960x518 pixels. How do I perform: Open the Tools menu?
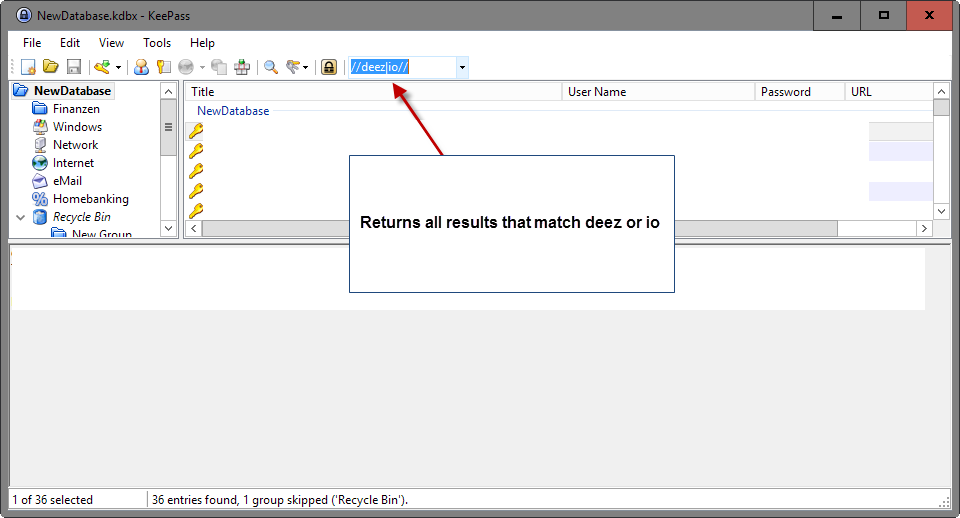157,43
